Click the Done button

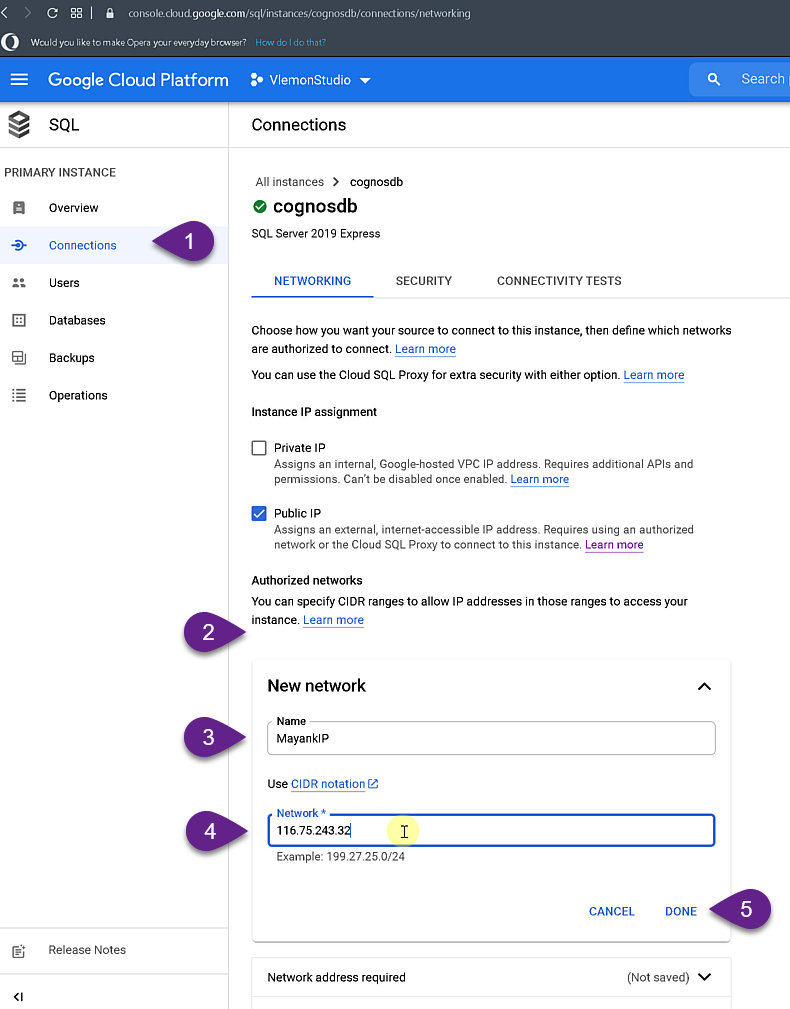coord(681,911)
